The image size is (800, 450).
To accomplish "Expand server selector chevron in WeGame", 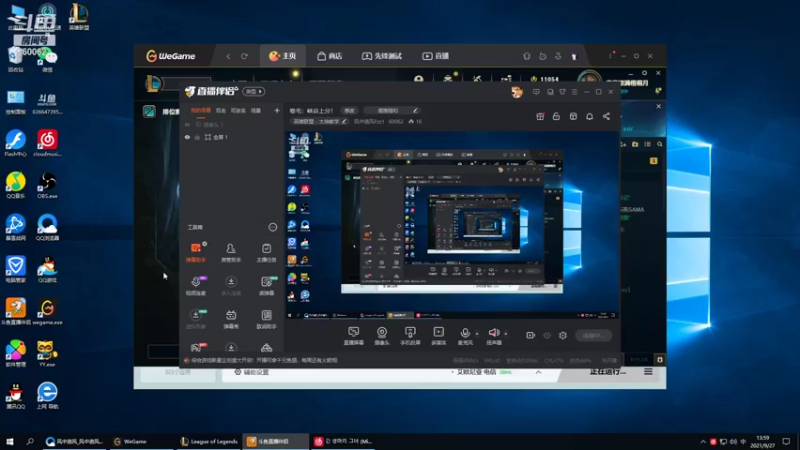I will point(538,372).
